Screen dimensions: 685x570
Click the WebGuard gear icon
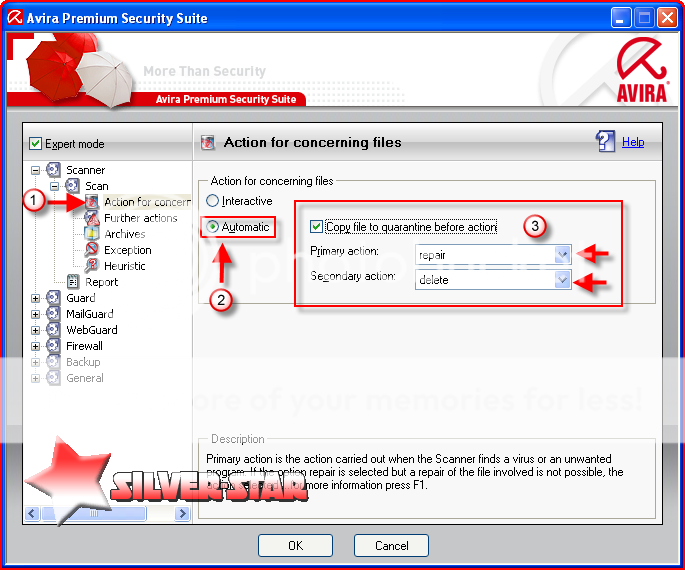[53, 330]
